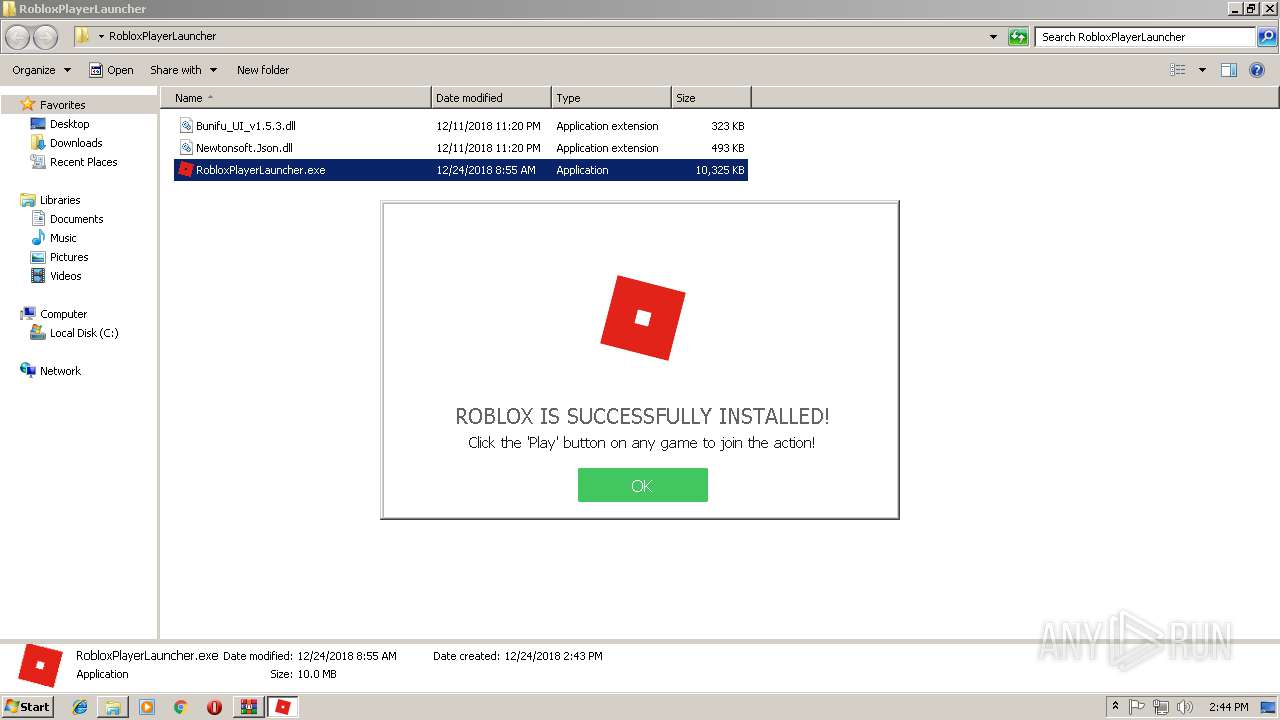Open Libraries in the navigation pane
Screen dimensions: 1280x720
click(60, 200)
